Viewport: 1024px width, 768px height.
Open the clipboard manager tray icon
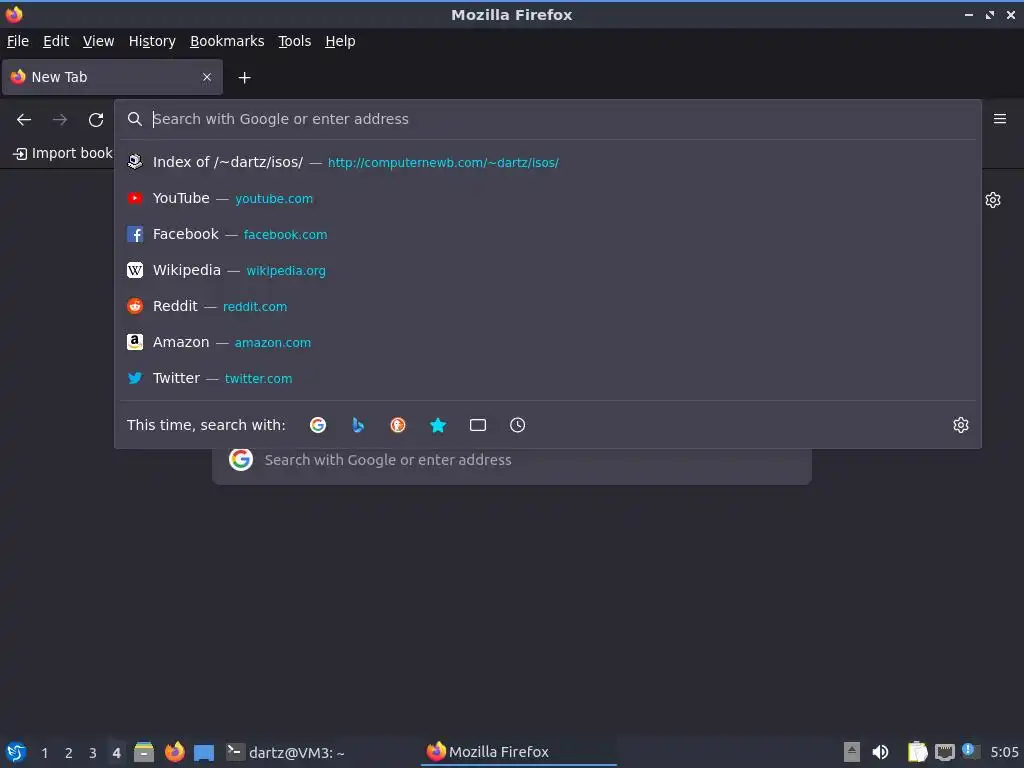tap(918, 752)
